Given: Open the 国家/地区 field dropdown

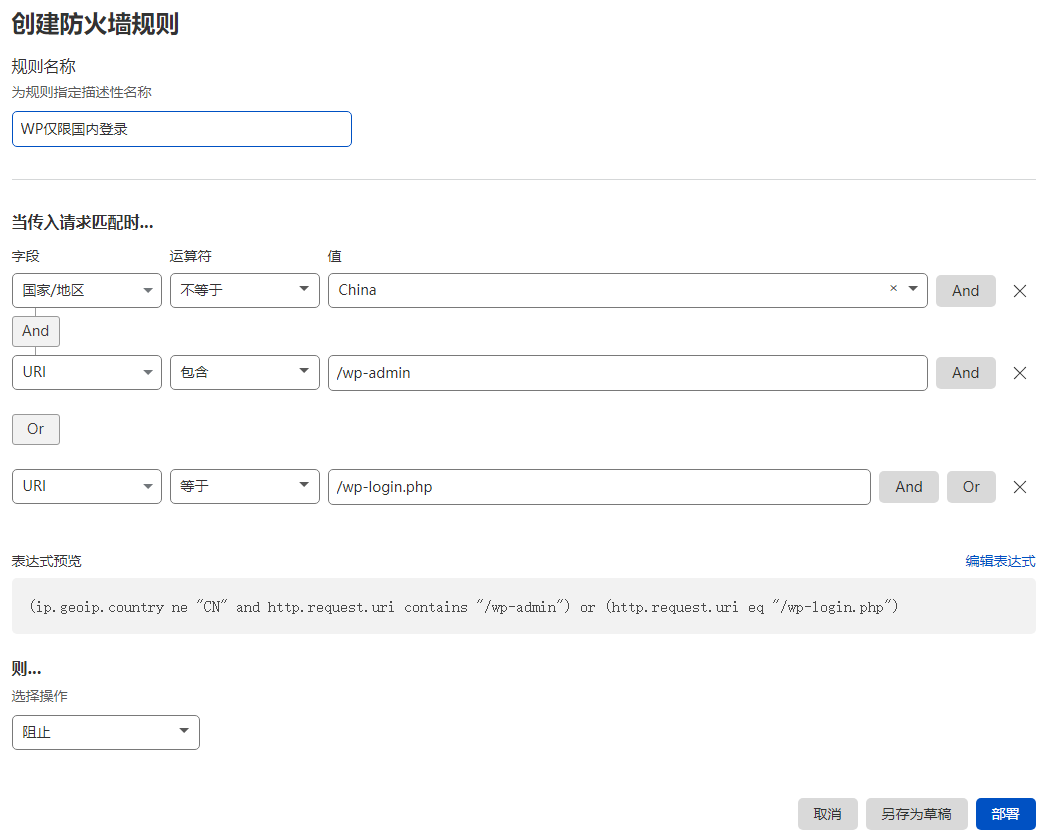Looking at the screenshot, I should coord(87,290).
